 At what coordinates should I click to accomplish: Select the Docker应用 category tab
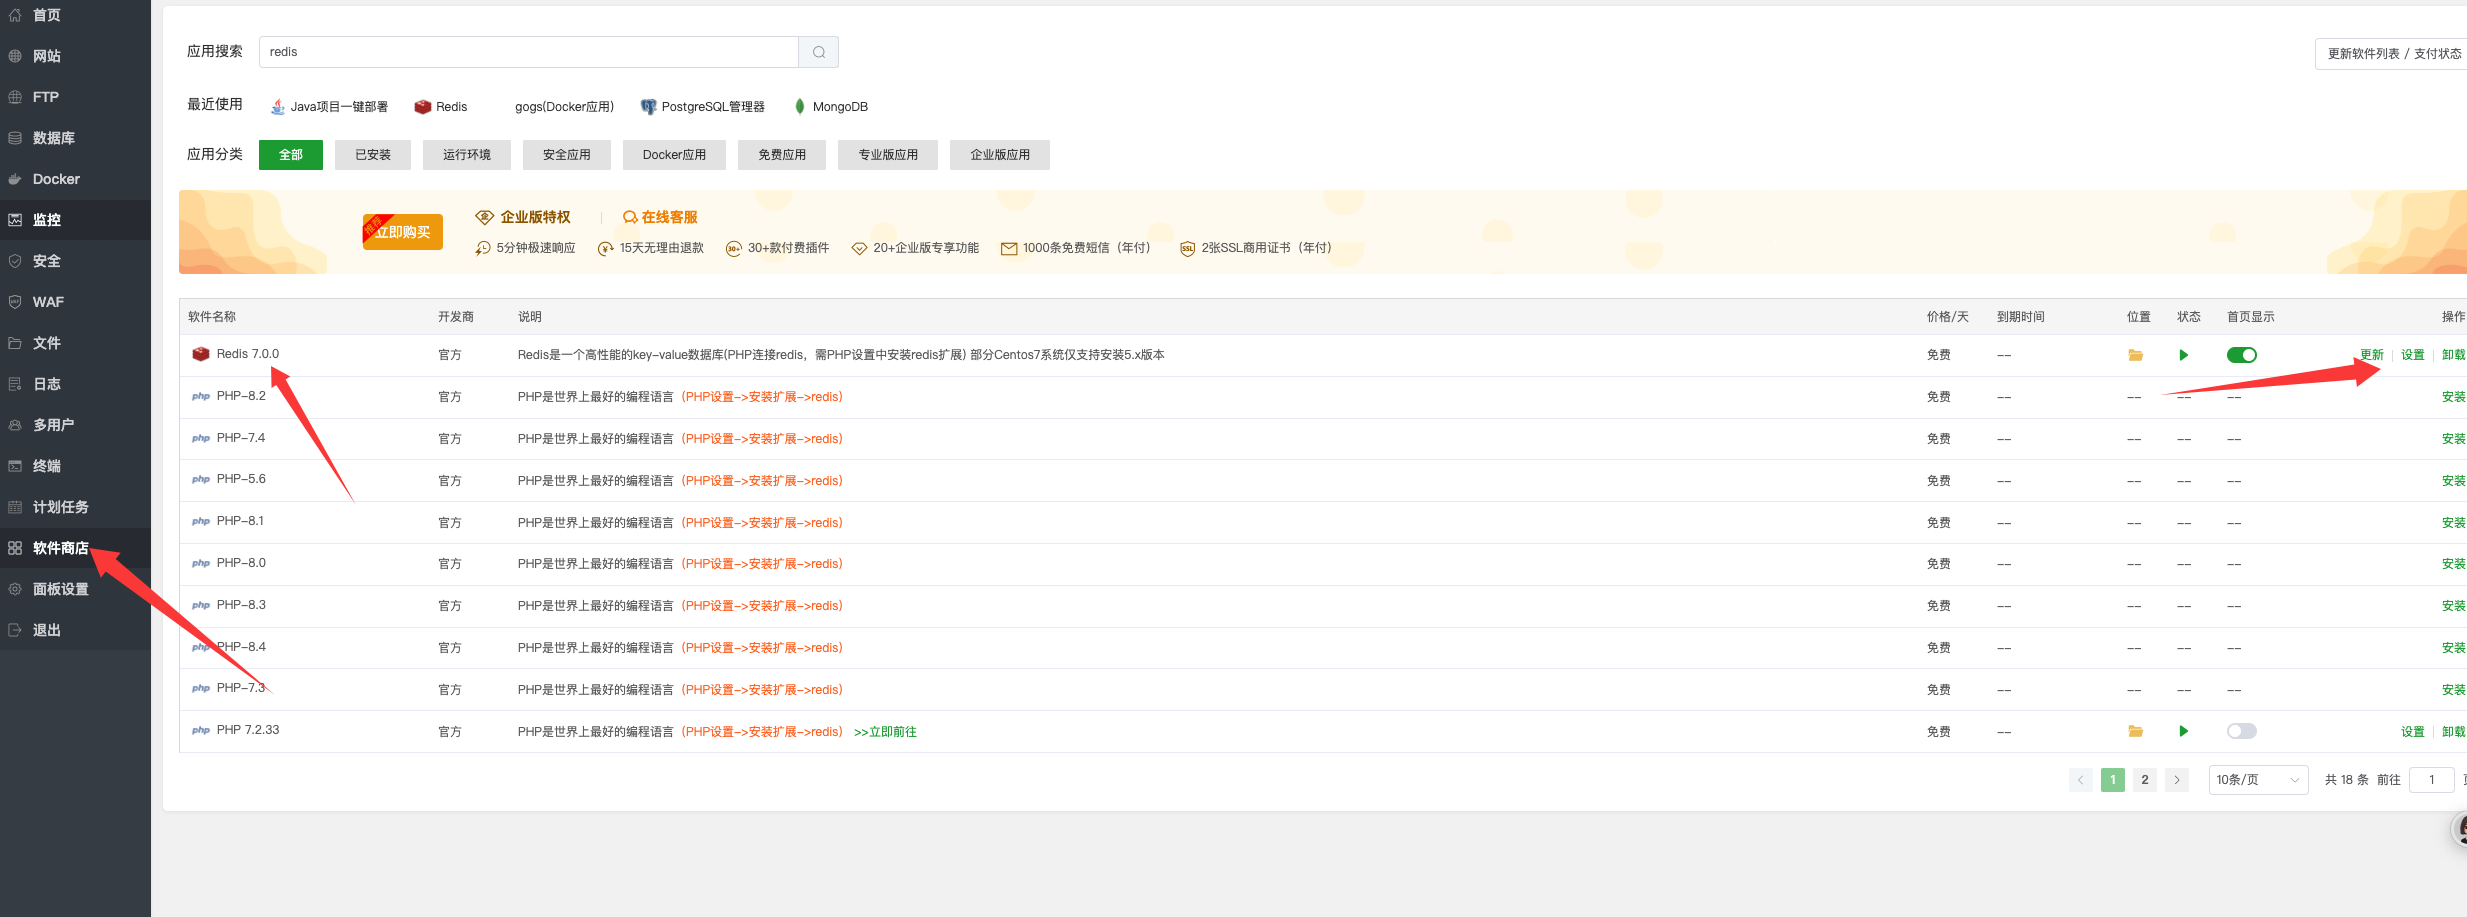674,155
